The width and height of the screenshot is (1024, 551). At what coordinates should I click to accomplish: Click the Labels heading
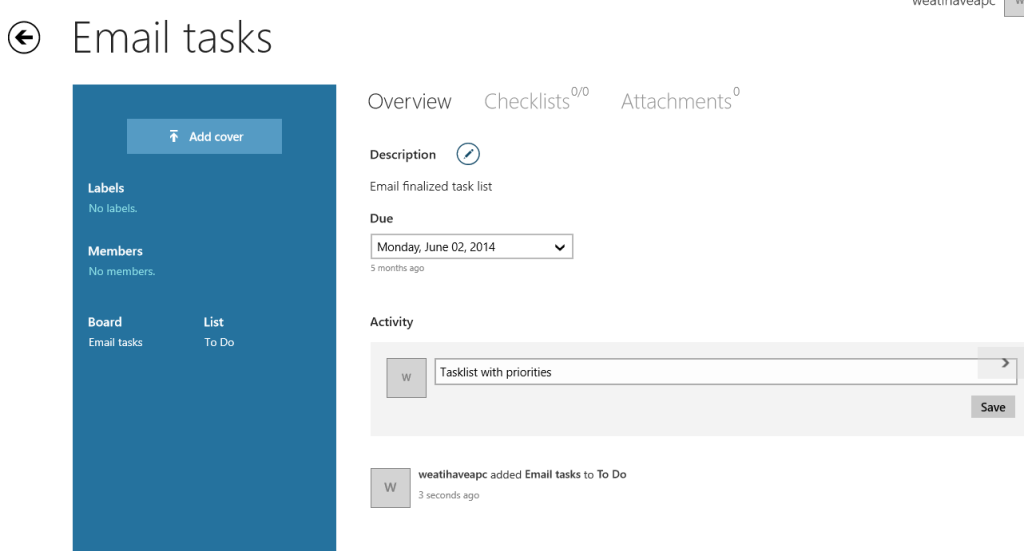(x=106, y=188)
